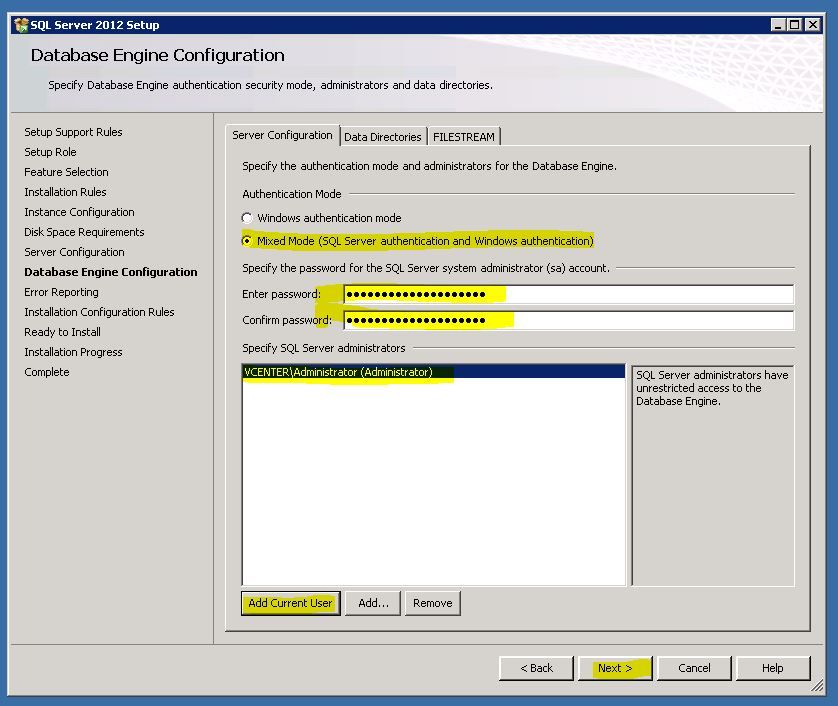Click the window resize grip corner

(x=817, y=686)
